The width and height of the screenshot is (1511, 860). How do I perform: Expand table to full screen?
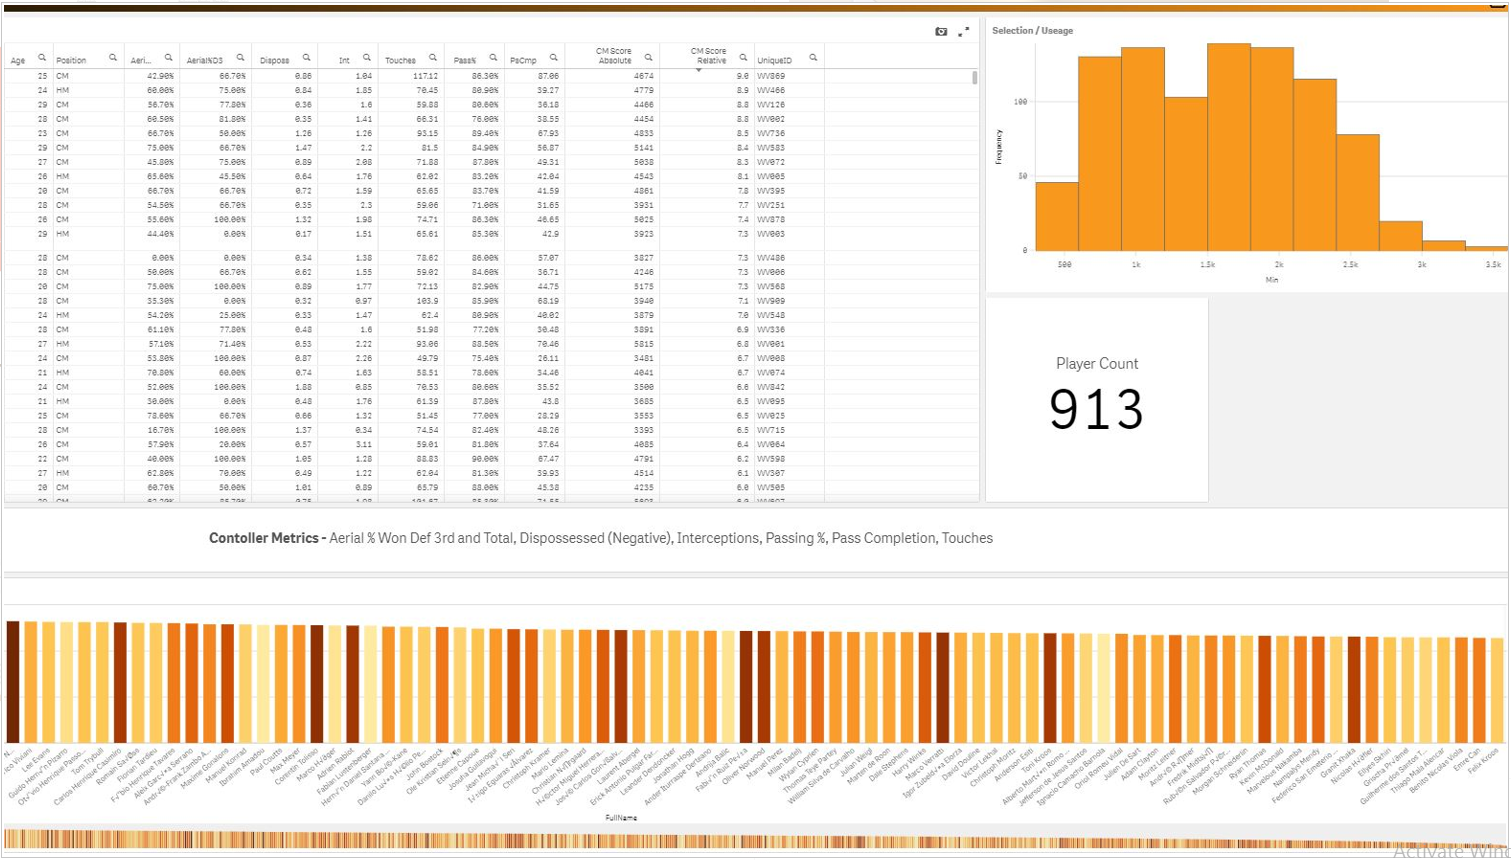tap(964, 32)
